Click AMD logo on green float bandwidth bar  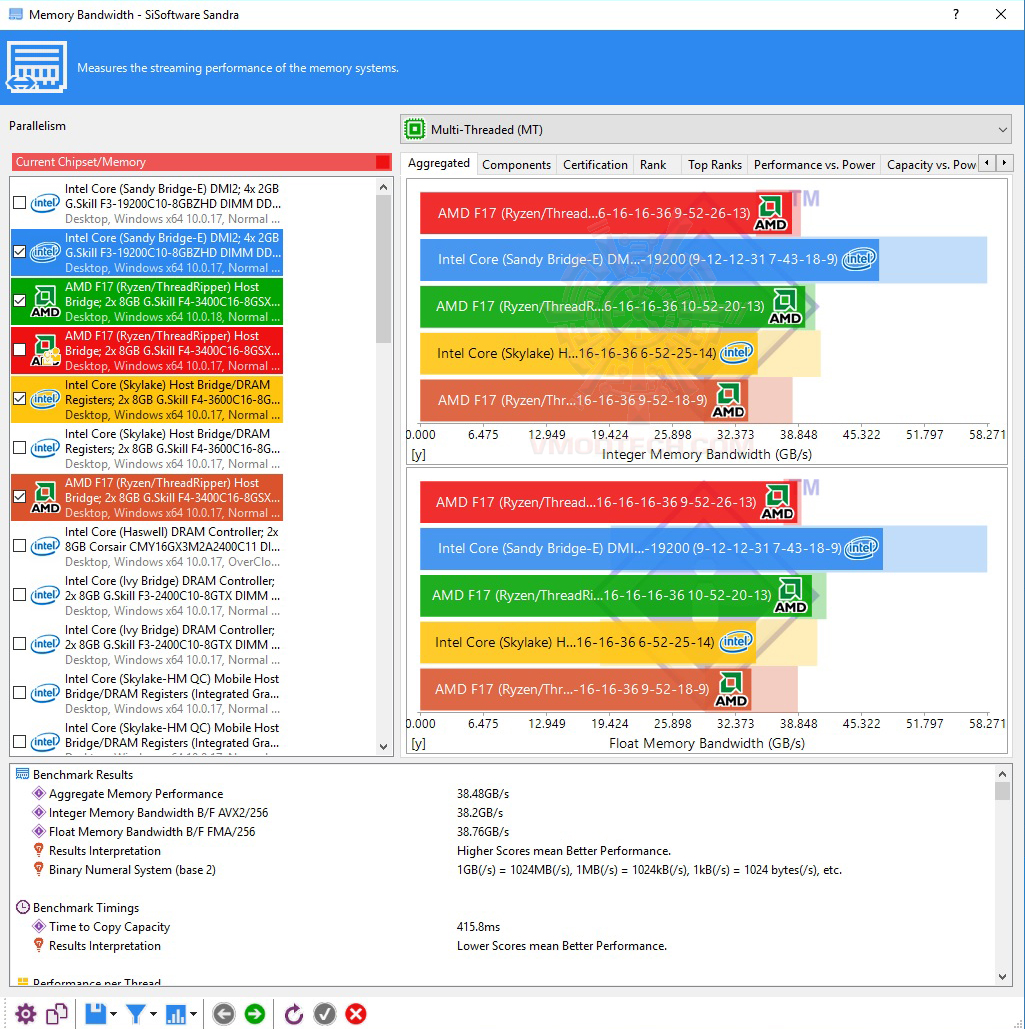tap(790, 595)
